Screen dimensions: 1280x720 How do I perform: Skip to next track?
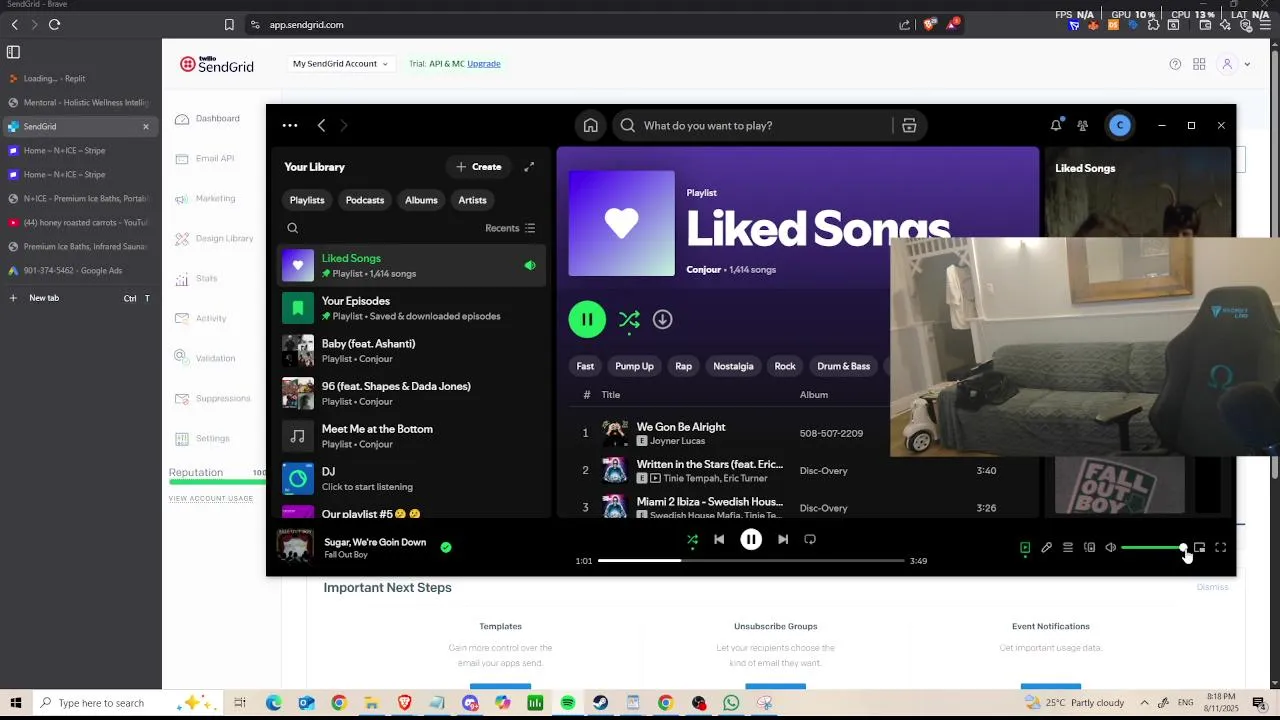(x=783, y=540)
